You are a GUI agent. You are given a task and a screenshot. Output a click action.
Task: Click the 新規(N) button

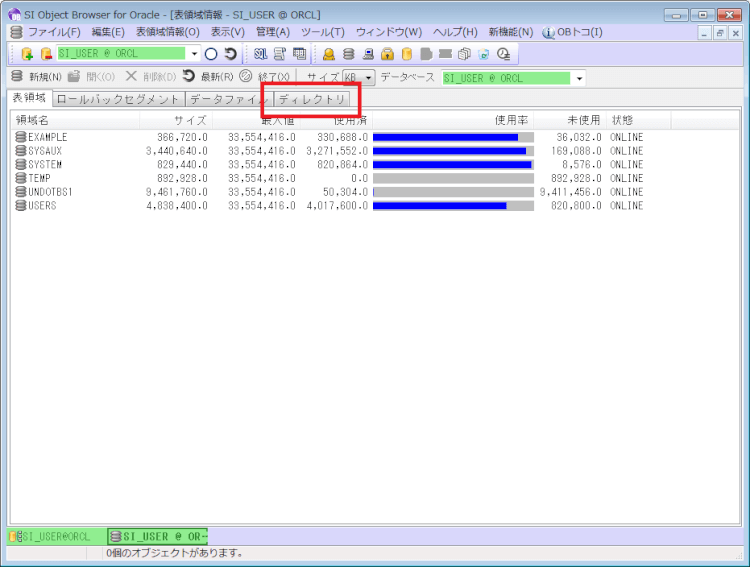(x=36, y=77)
